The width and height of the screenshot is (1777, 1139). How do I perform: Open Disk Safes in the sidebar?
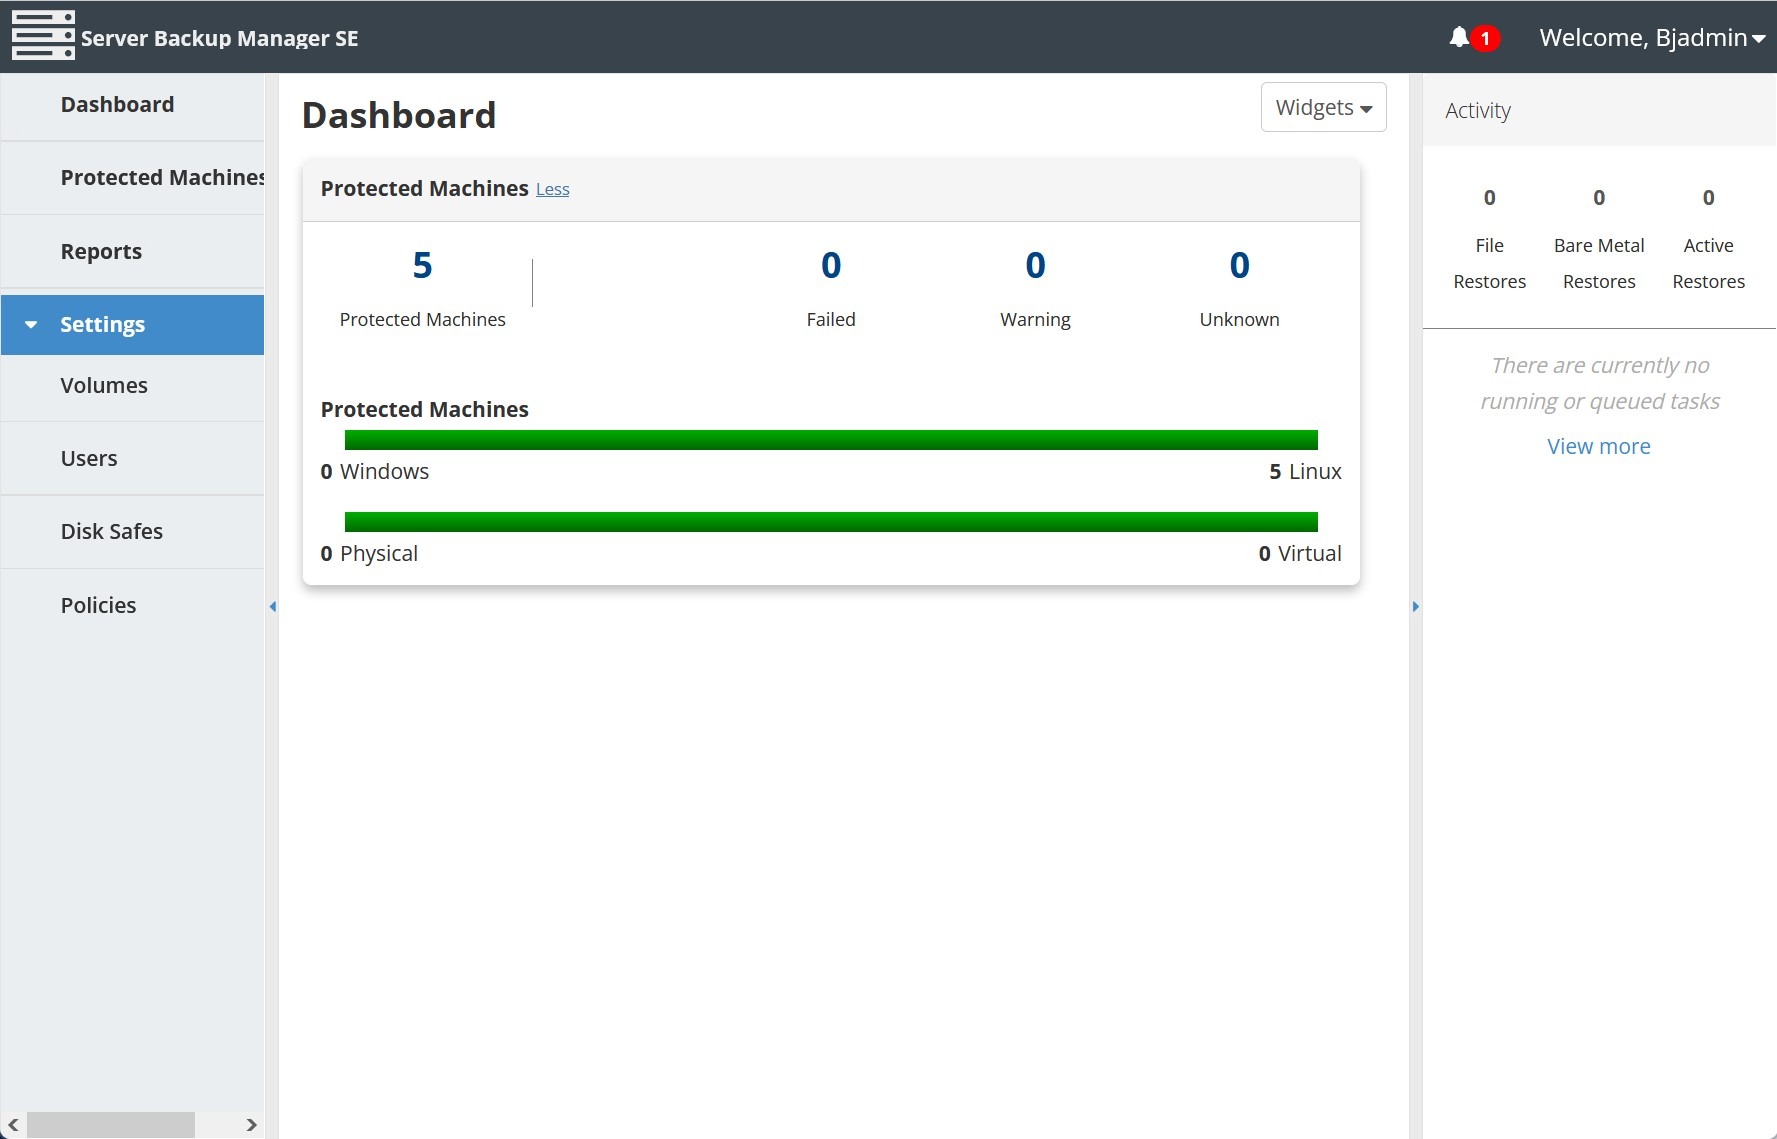point(132,531)
